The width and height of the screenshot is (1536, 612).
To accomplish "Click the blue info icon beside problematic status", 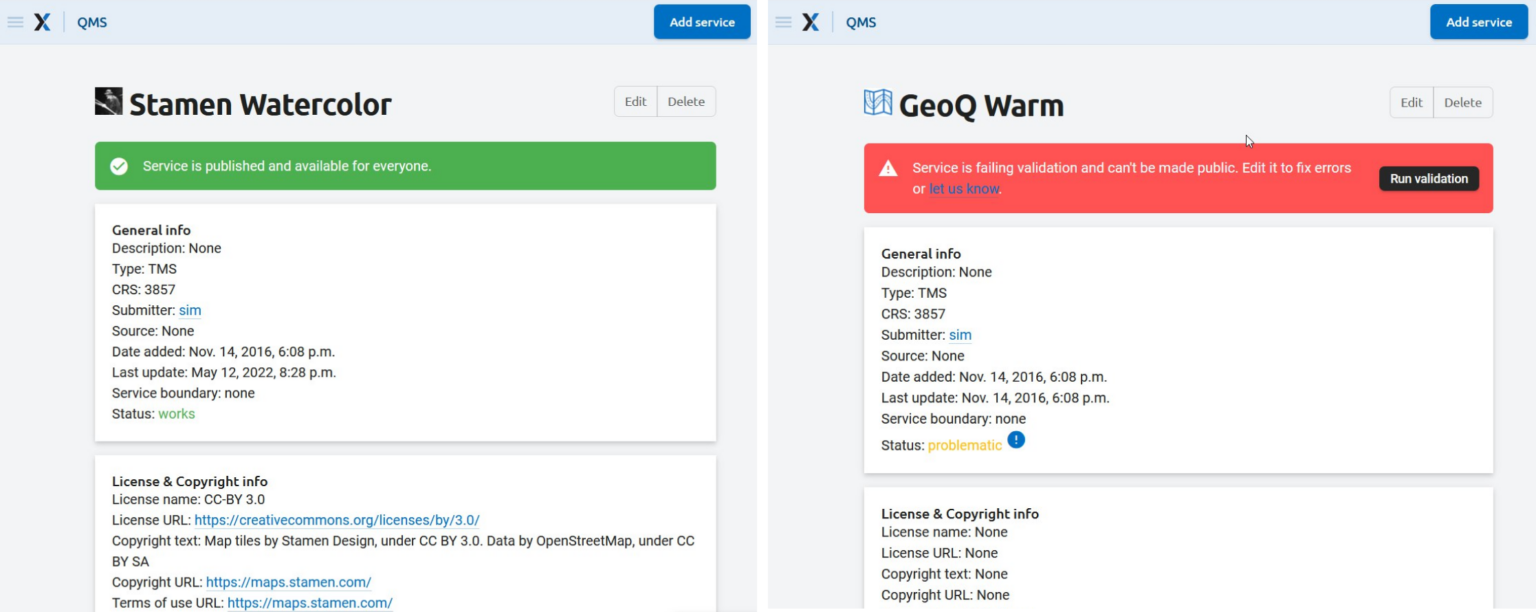I will pyautogui.click(x=1016, y=440).
